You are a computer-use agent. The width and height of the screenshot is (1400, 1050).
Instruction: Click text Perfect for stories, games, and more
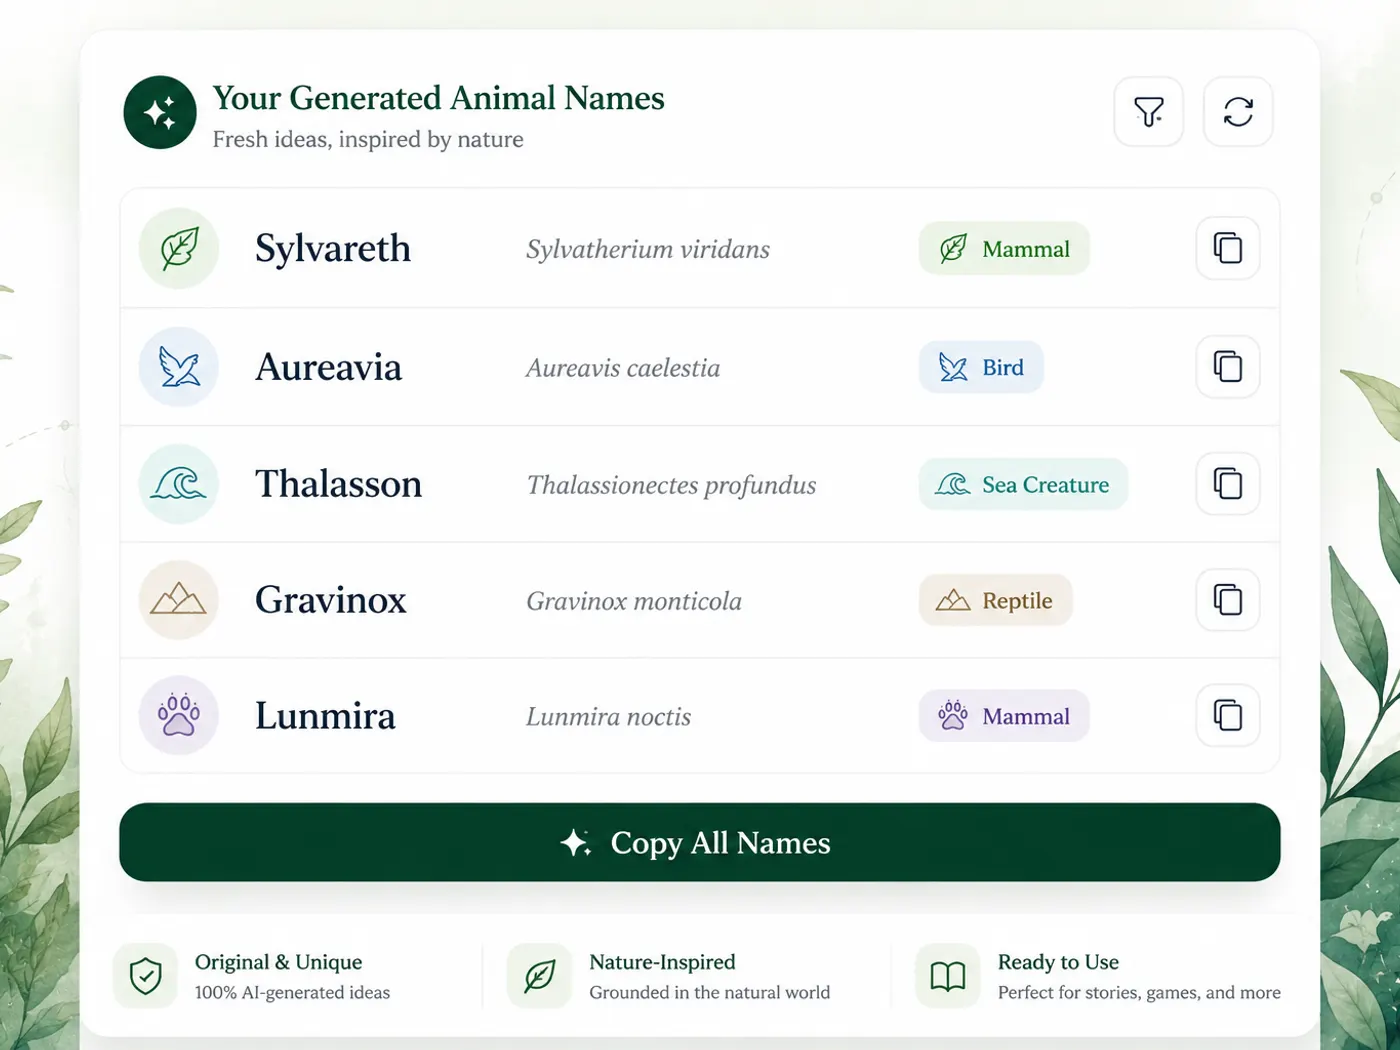coord(1139,993)
